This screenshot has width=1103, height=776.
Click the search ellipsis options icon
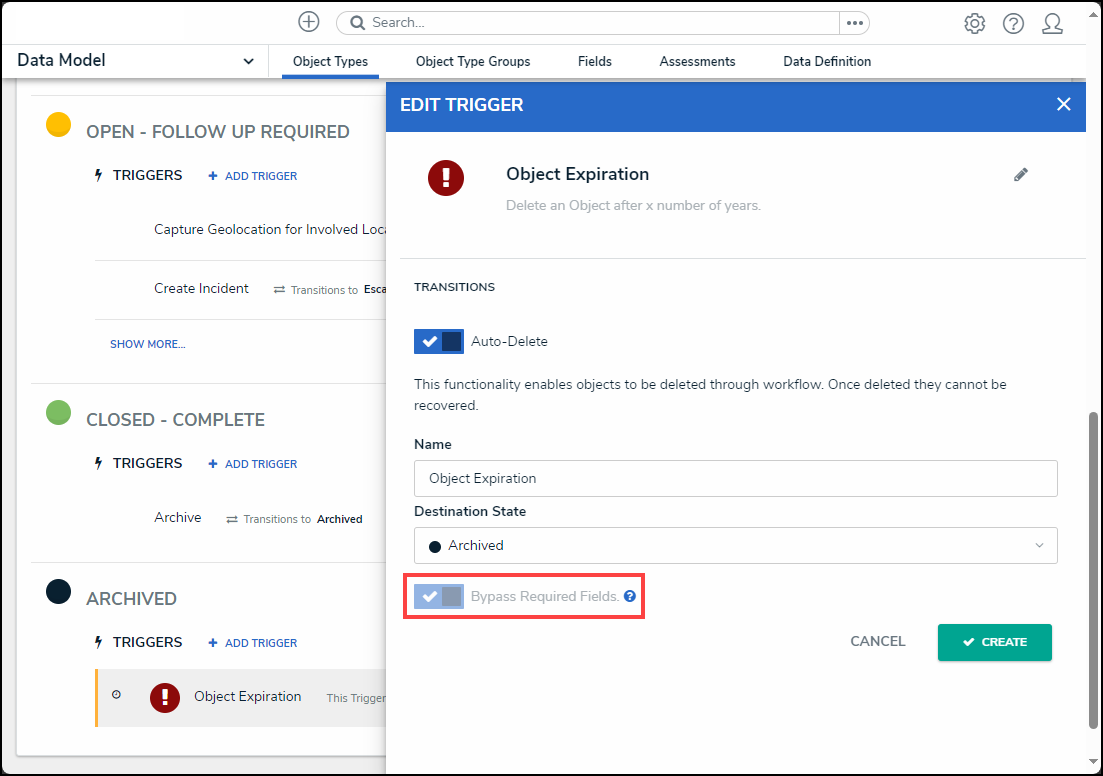[854, 23]
